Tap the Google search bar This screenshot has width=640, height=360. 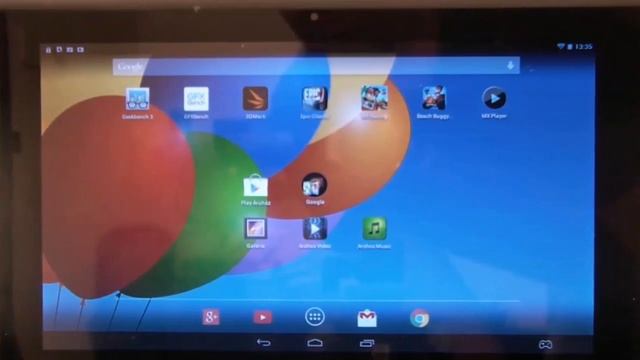[x=316, y=66]
